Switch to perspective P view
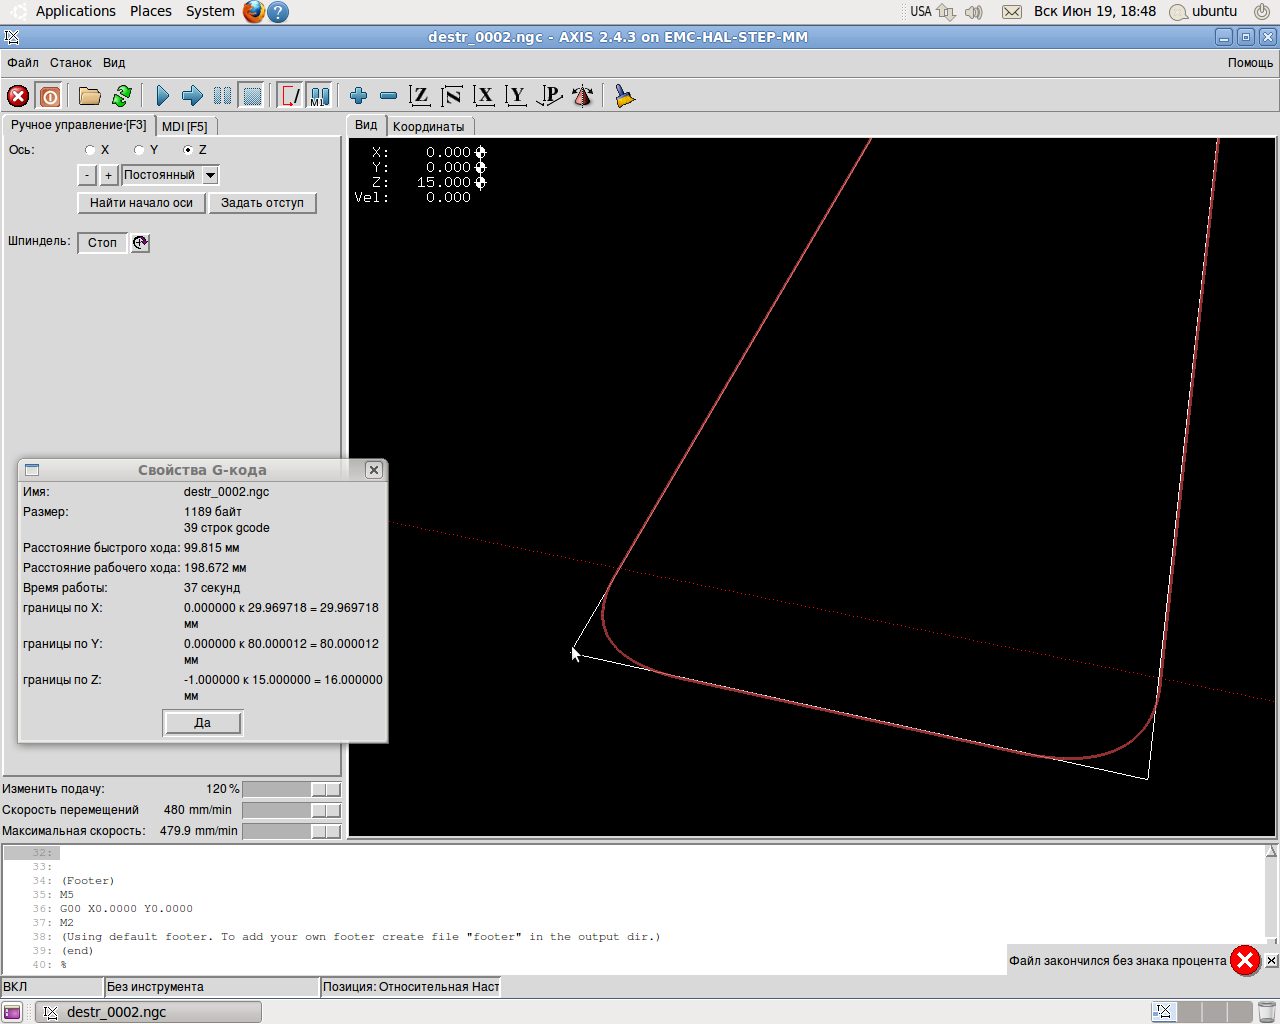Image resolution: width=1280 pixels, height=1024 pixels. 549,96
